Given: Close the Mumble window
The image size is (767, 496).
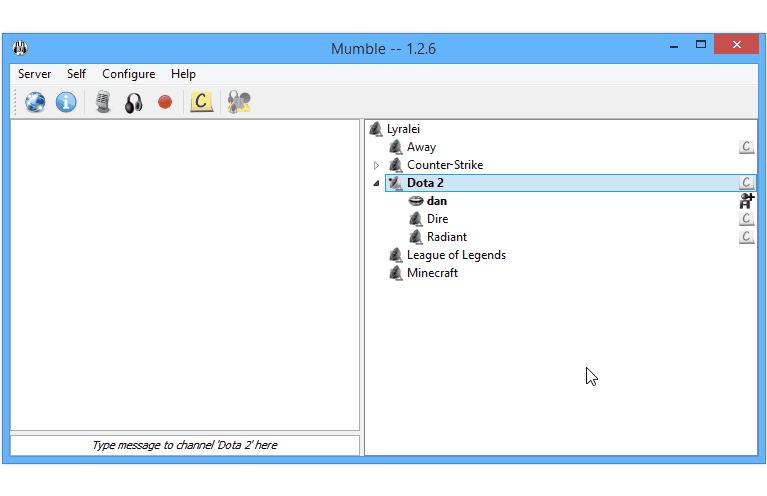Looking at the screenshot, I should click(736, 45).
